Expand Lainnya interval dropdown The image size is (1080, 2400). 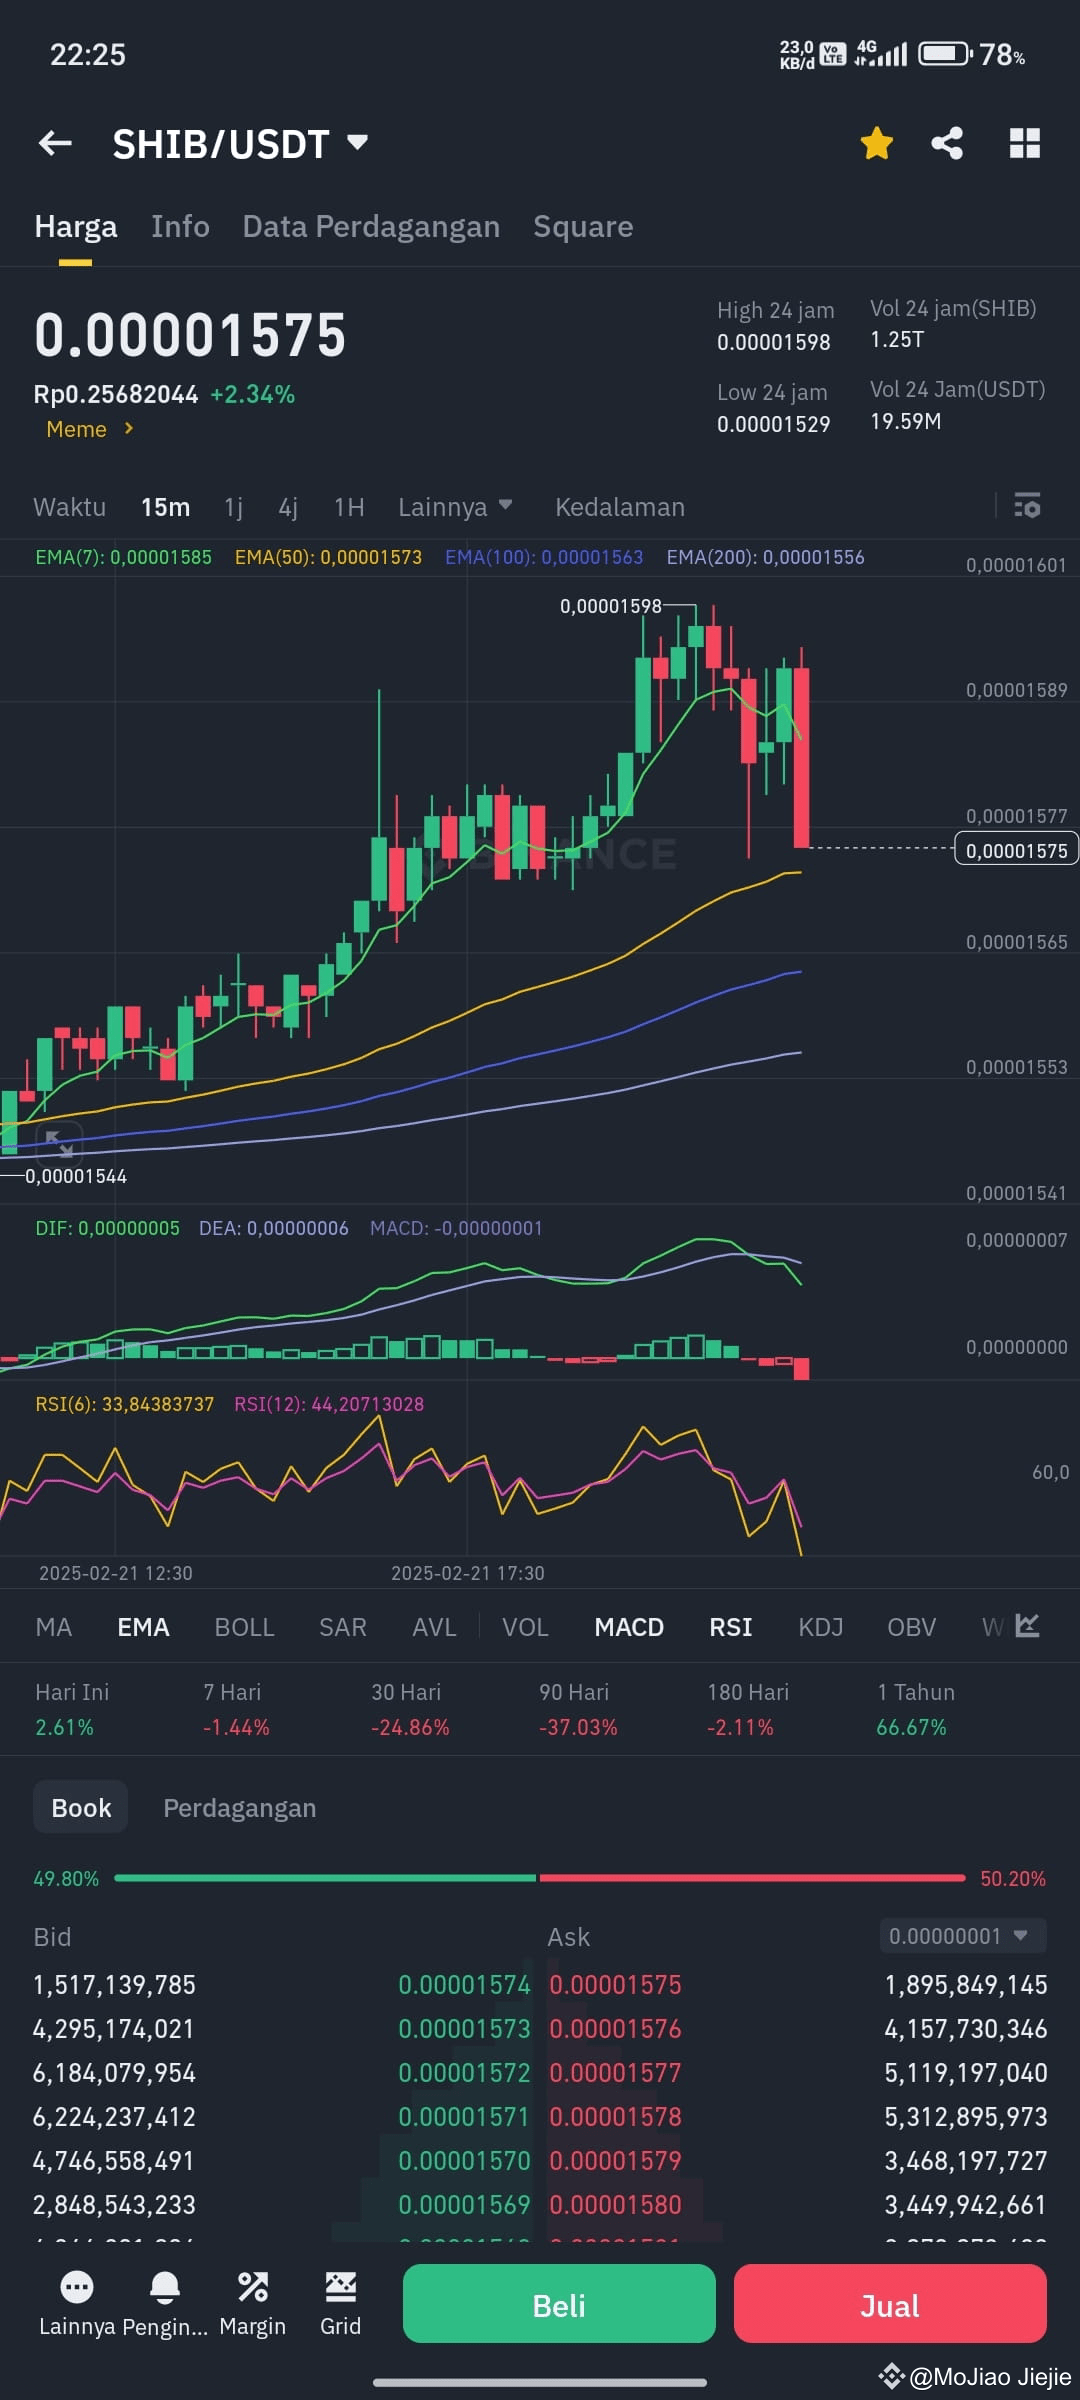coord(455,507)
